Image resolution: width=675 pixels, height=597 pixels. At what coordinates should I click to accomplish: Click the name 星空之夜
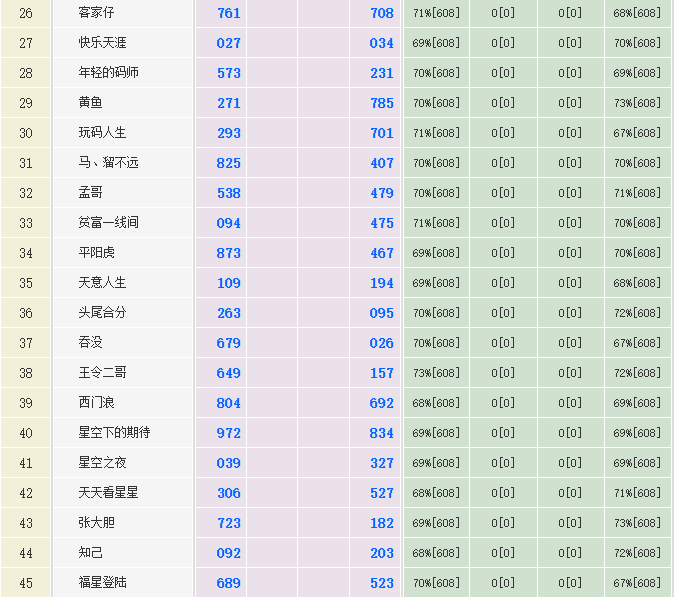102,463
